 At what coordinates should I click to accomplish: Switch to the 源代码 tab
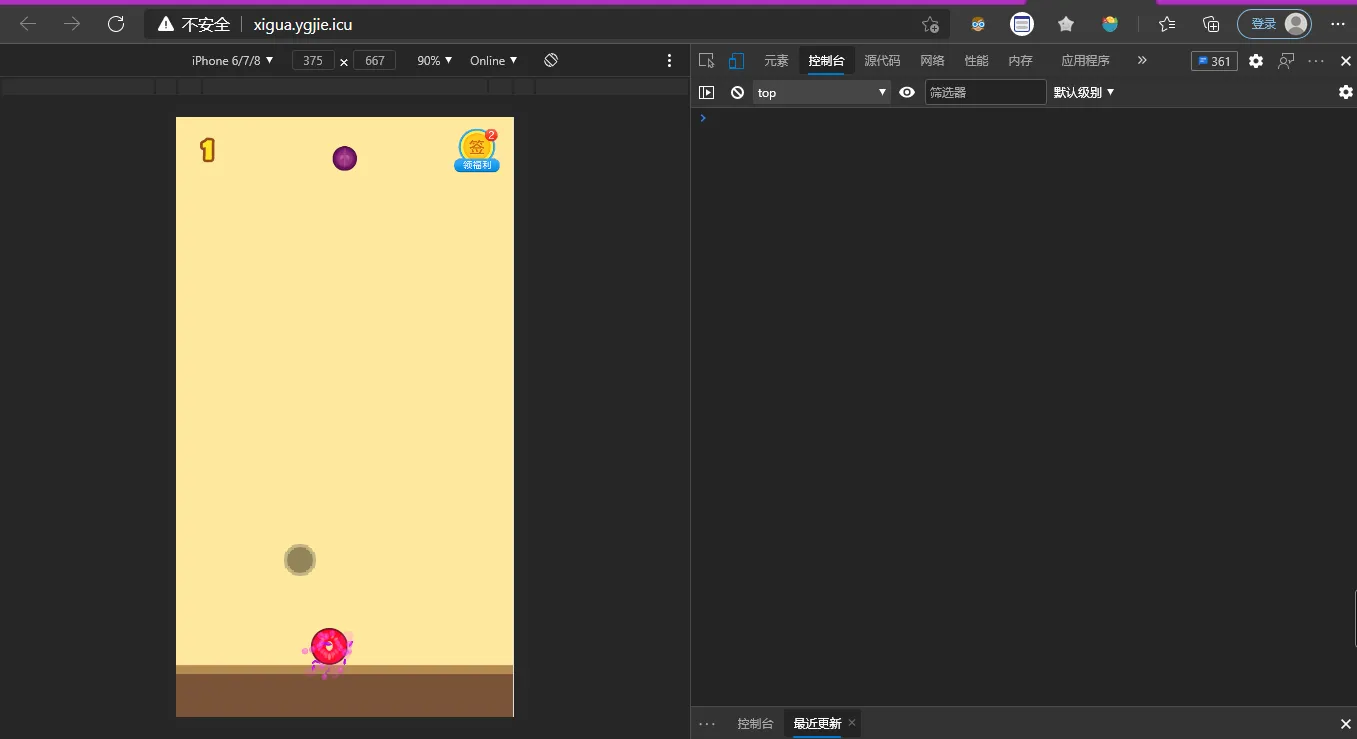tap(883, 61)
